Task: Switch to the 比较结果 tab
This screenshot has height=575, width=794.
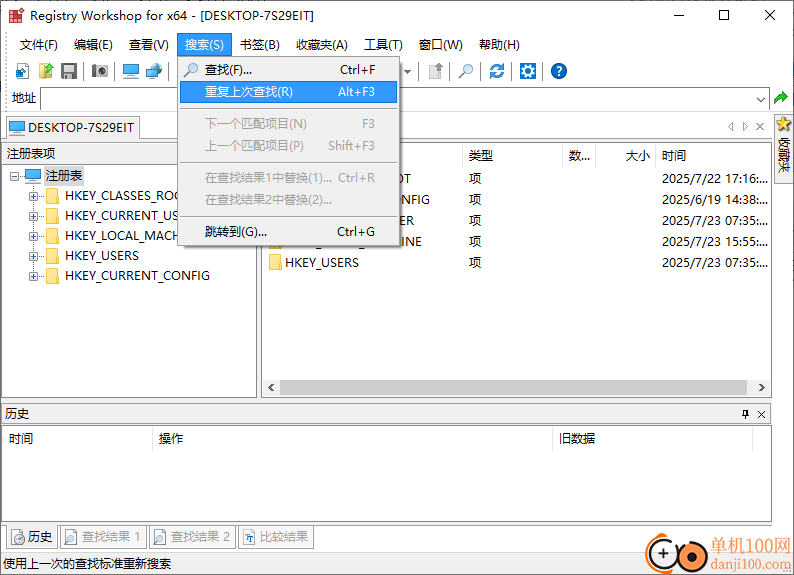Action: pyautogui.click(x=276, y=537)
